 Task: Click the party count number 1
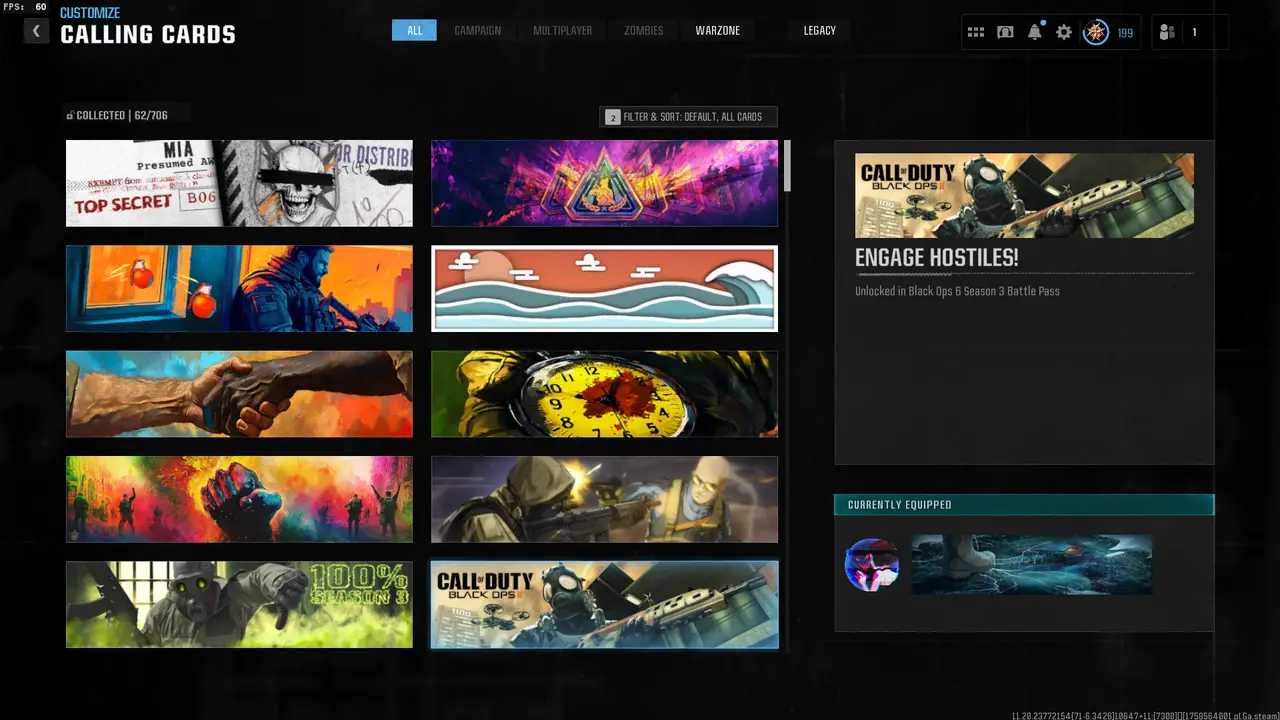pyautogui.click(x=1193, y=33)
